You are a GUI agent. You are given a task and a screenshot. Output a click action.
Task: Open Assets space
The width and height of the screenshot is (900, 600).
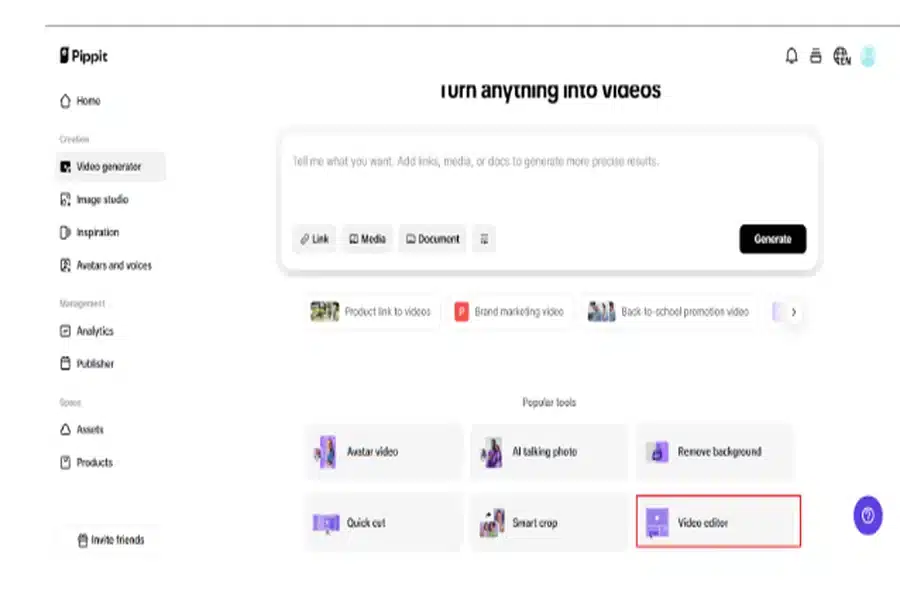pos(82,429)
